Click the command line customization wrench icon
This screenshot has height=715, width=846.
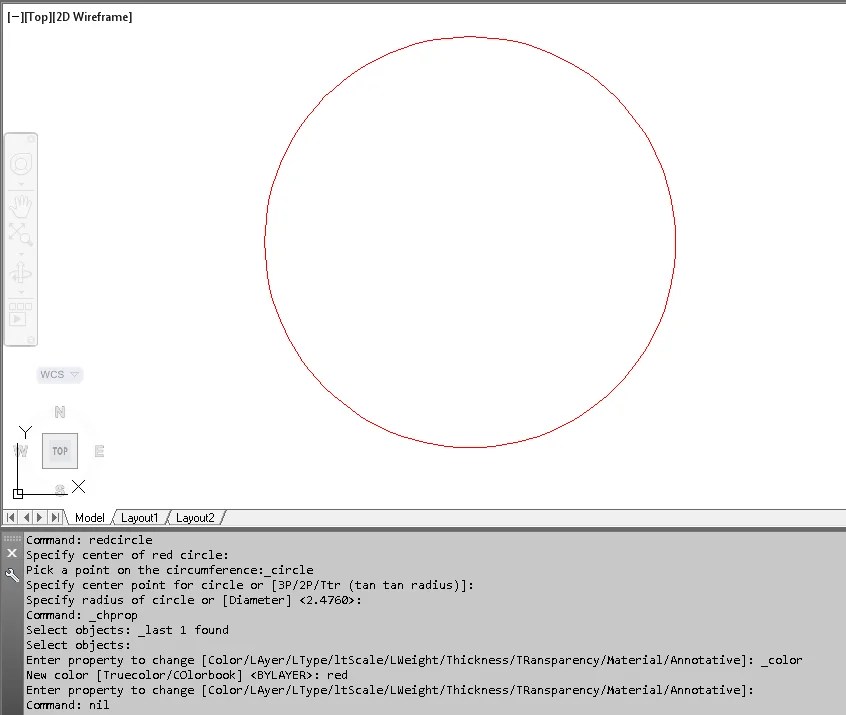click(11, 573)
